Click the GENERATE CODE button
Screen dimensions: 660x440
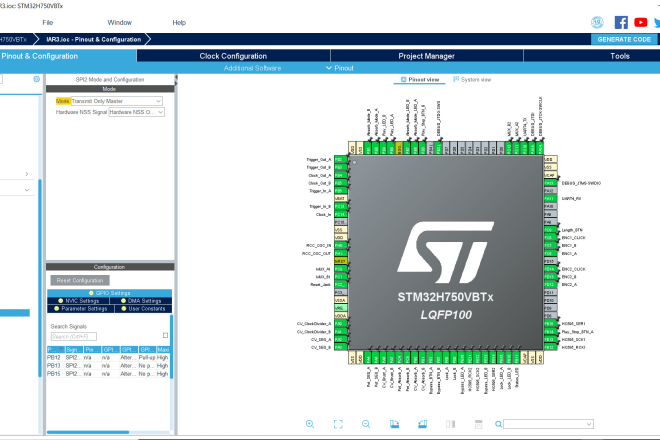(x=624, y=39)
